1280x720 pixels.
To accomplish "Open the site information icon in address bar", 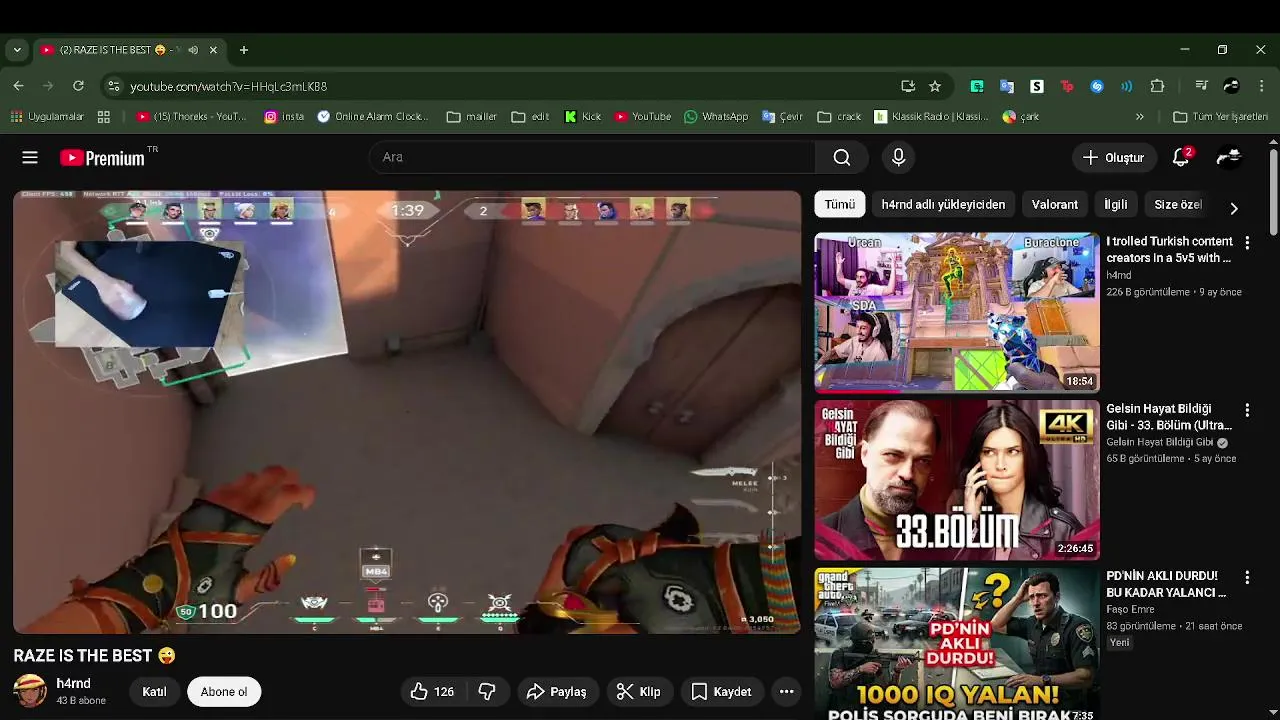I will coord(114,86).
